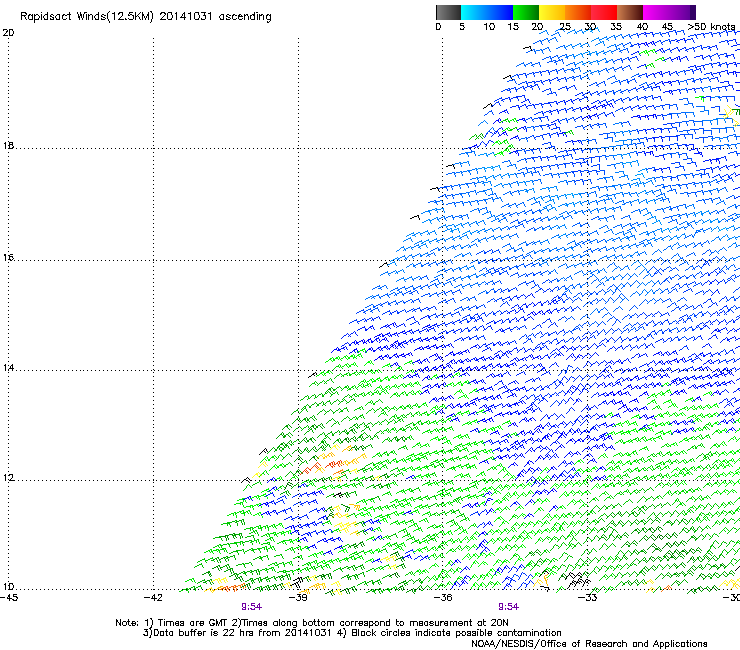Click the 9:54 time label near -39

coord(252,607)
